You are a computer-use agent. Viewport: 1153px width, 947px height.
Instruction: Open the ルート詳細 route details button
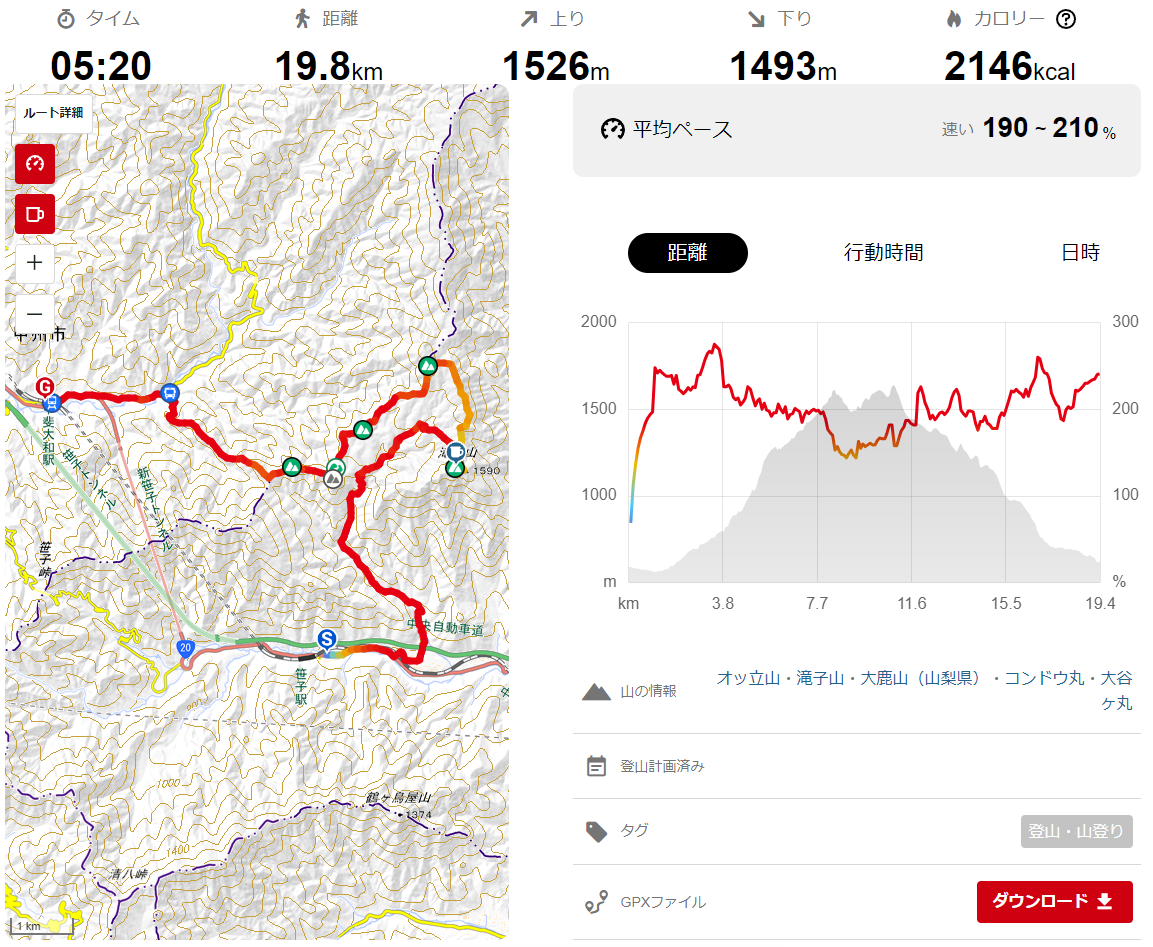point(54,113)
